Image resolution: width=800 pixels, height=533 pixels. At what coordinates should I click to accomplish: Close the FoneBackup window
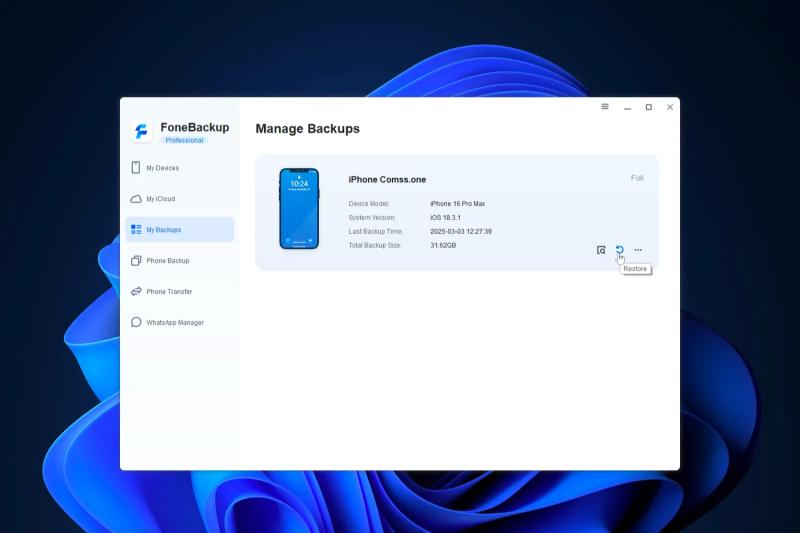tap(670, 107)
